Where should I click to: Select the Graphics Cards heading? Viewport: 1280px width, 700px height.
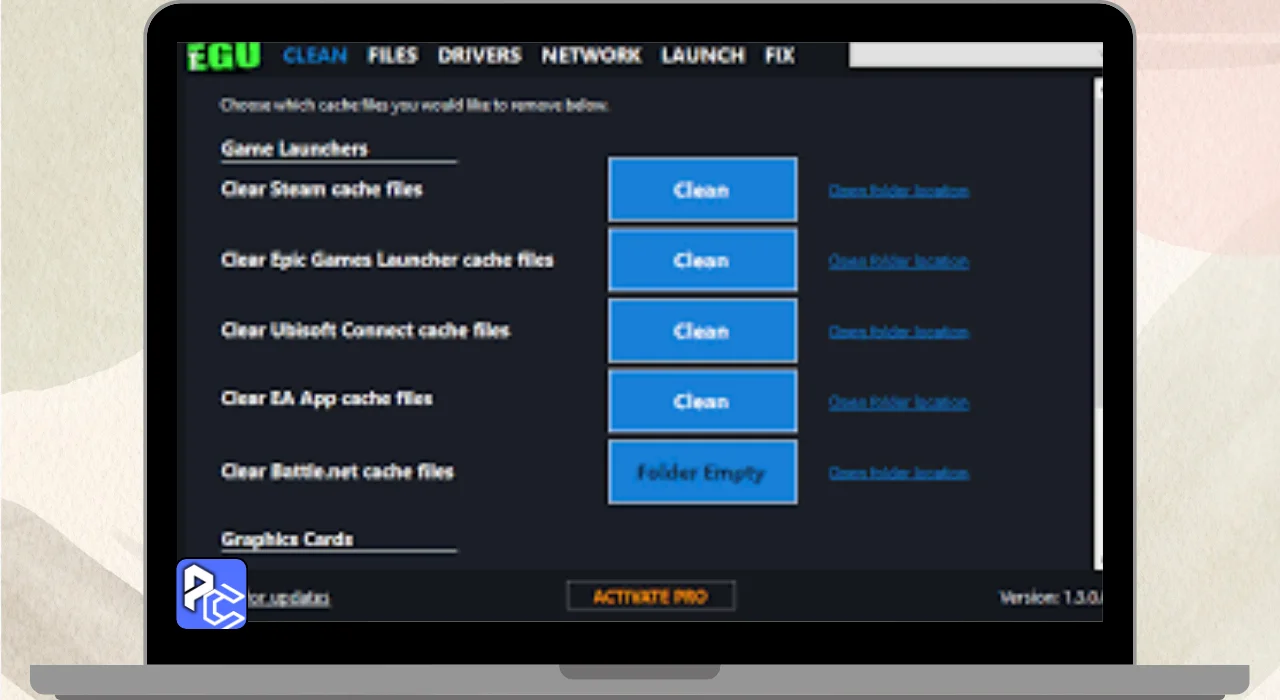(x=287, y=539)
